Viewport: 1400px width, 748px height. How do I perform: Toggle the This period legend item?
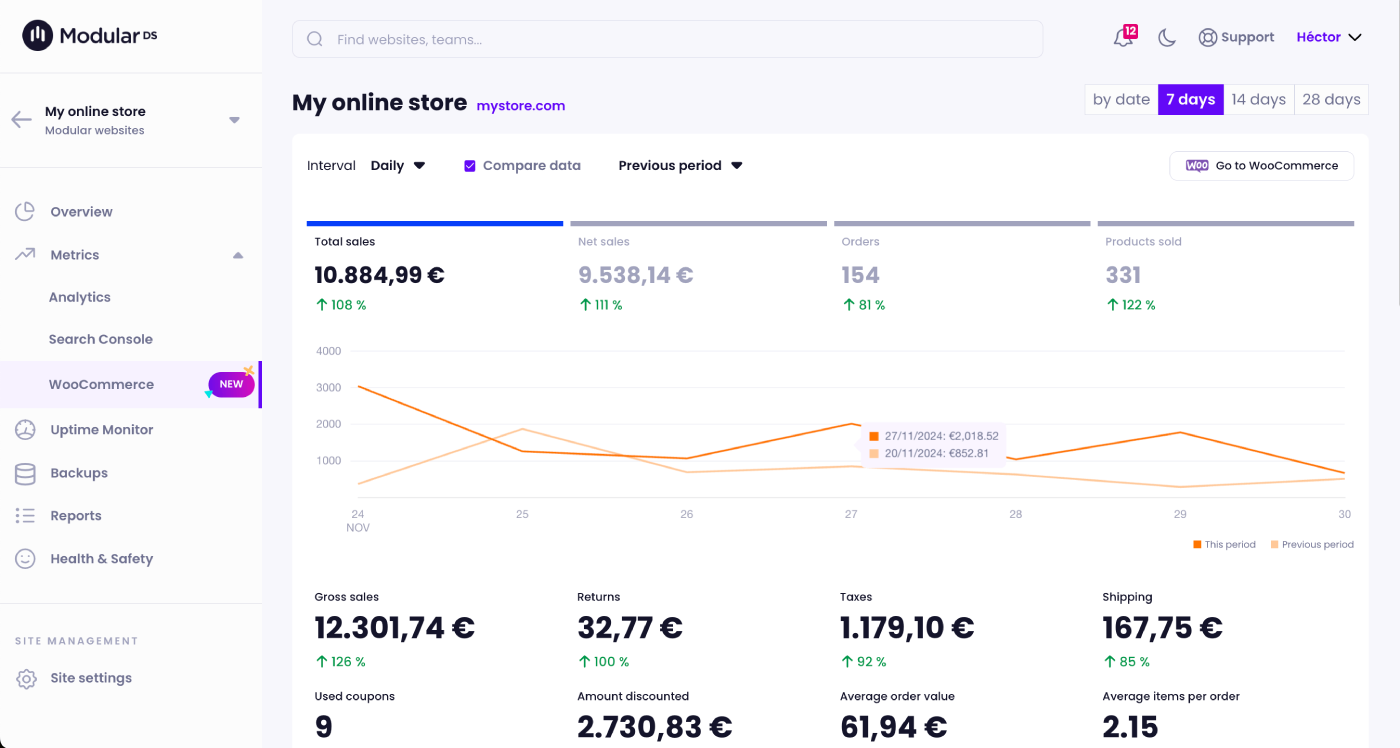click(1224, 544)
